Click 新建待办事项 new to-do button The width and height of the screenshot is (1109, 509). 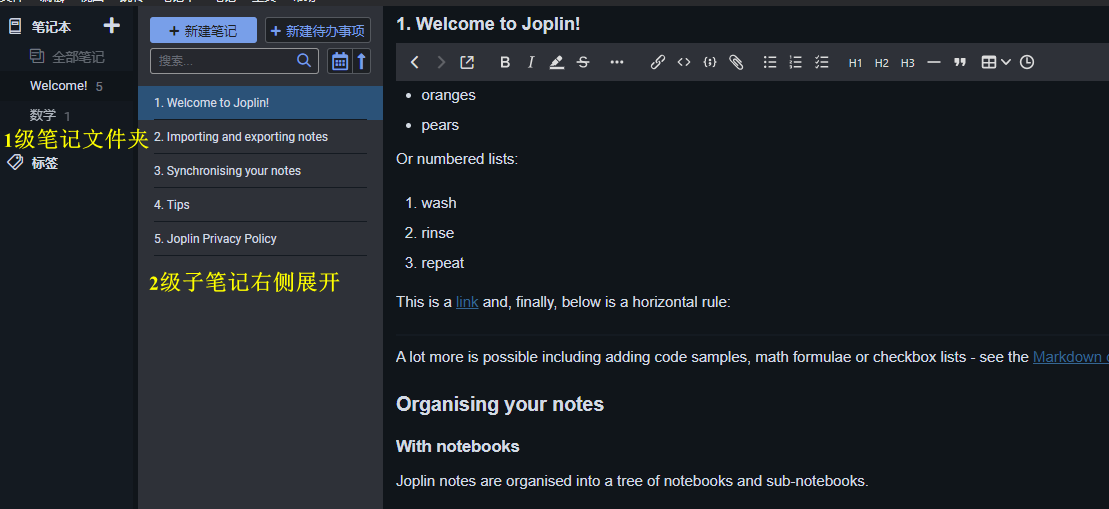click(318, 30)
